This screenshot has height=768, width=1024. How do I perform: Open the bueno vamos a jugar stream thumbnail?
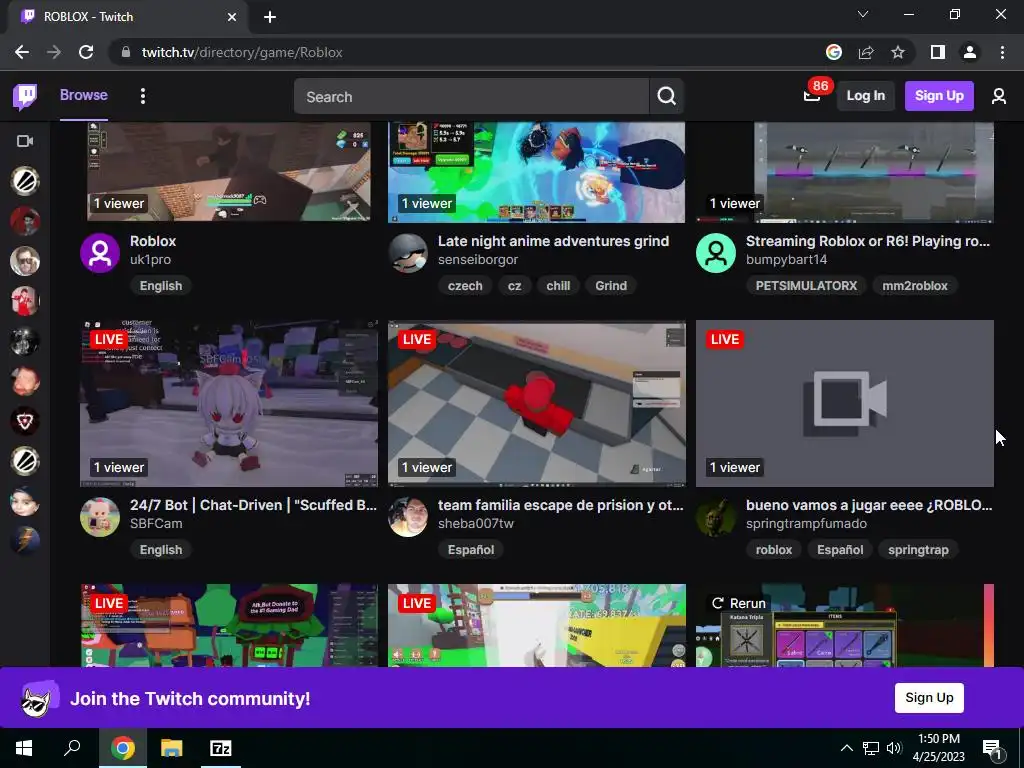pos(845,404)
